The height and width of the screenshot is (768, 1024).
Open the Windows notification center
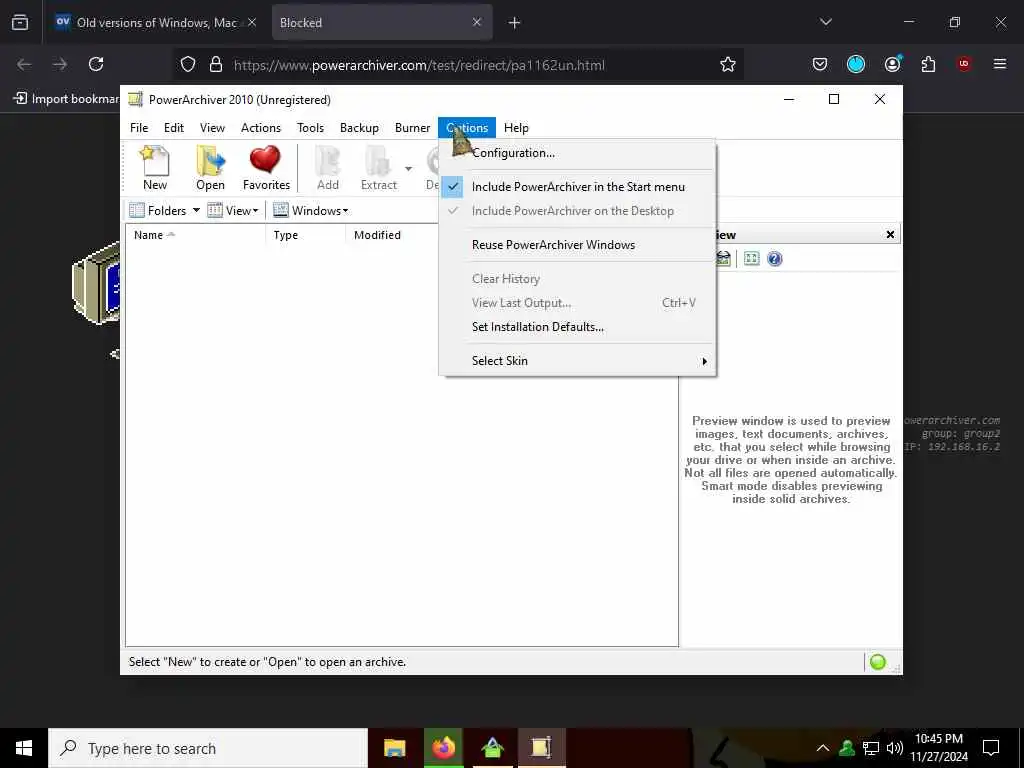pos(991,748)
